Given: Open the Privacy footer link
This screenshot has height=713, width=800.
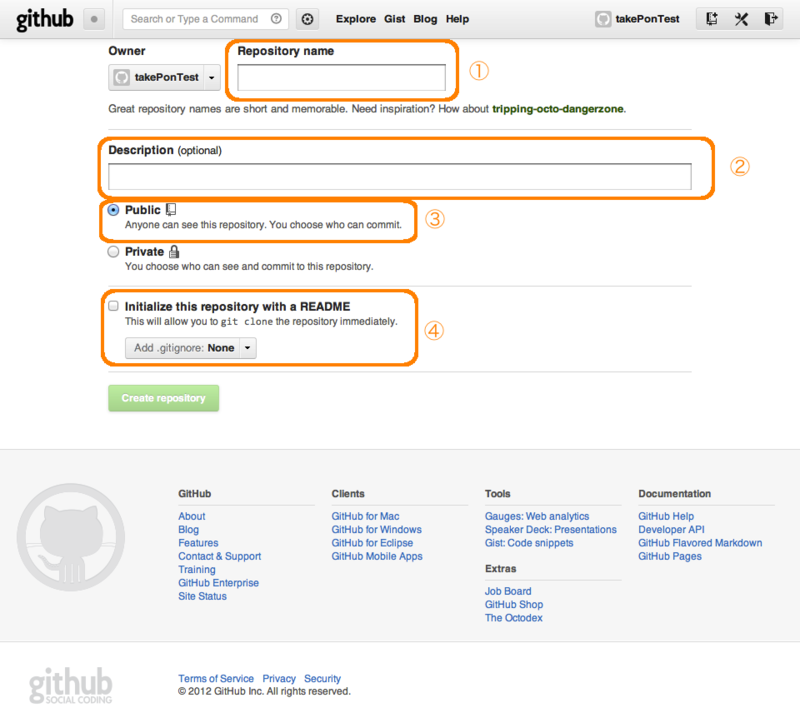Looking at the screenshot, I should 279,678.
